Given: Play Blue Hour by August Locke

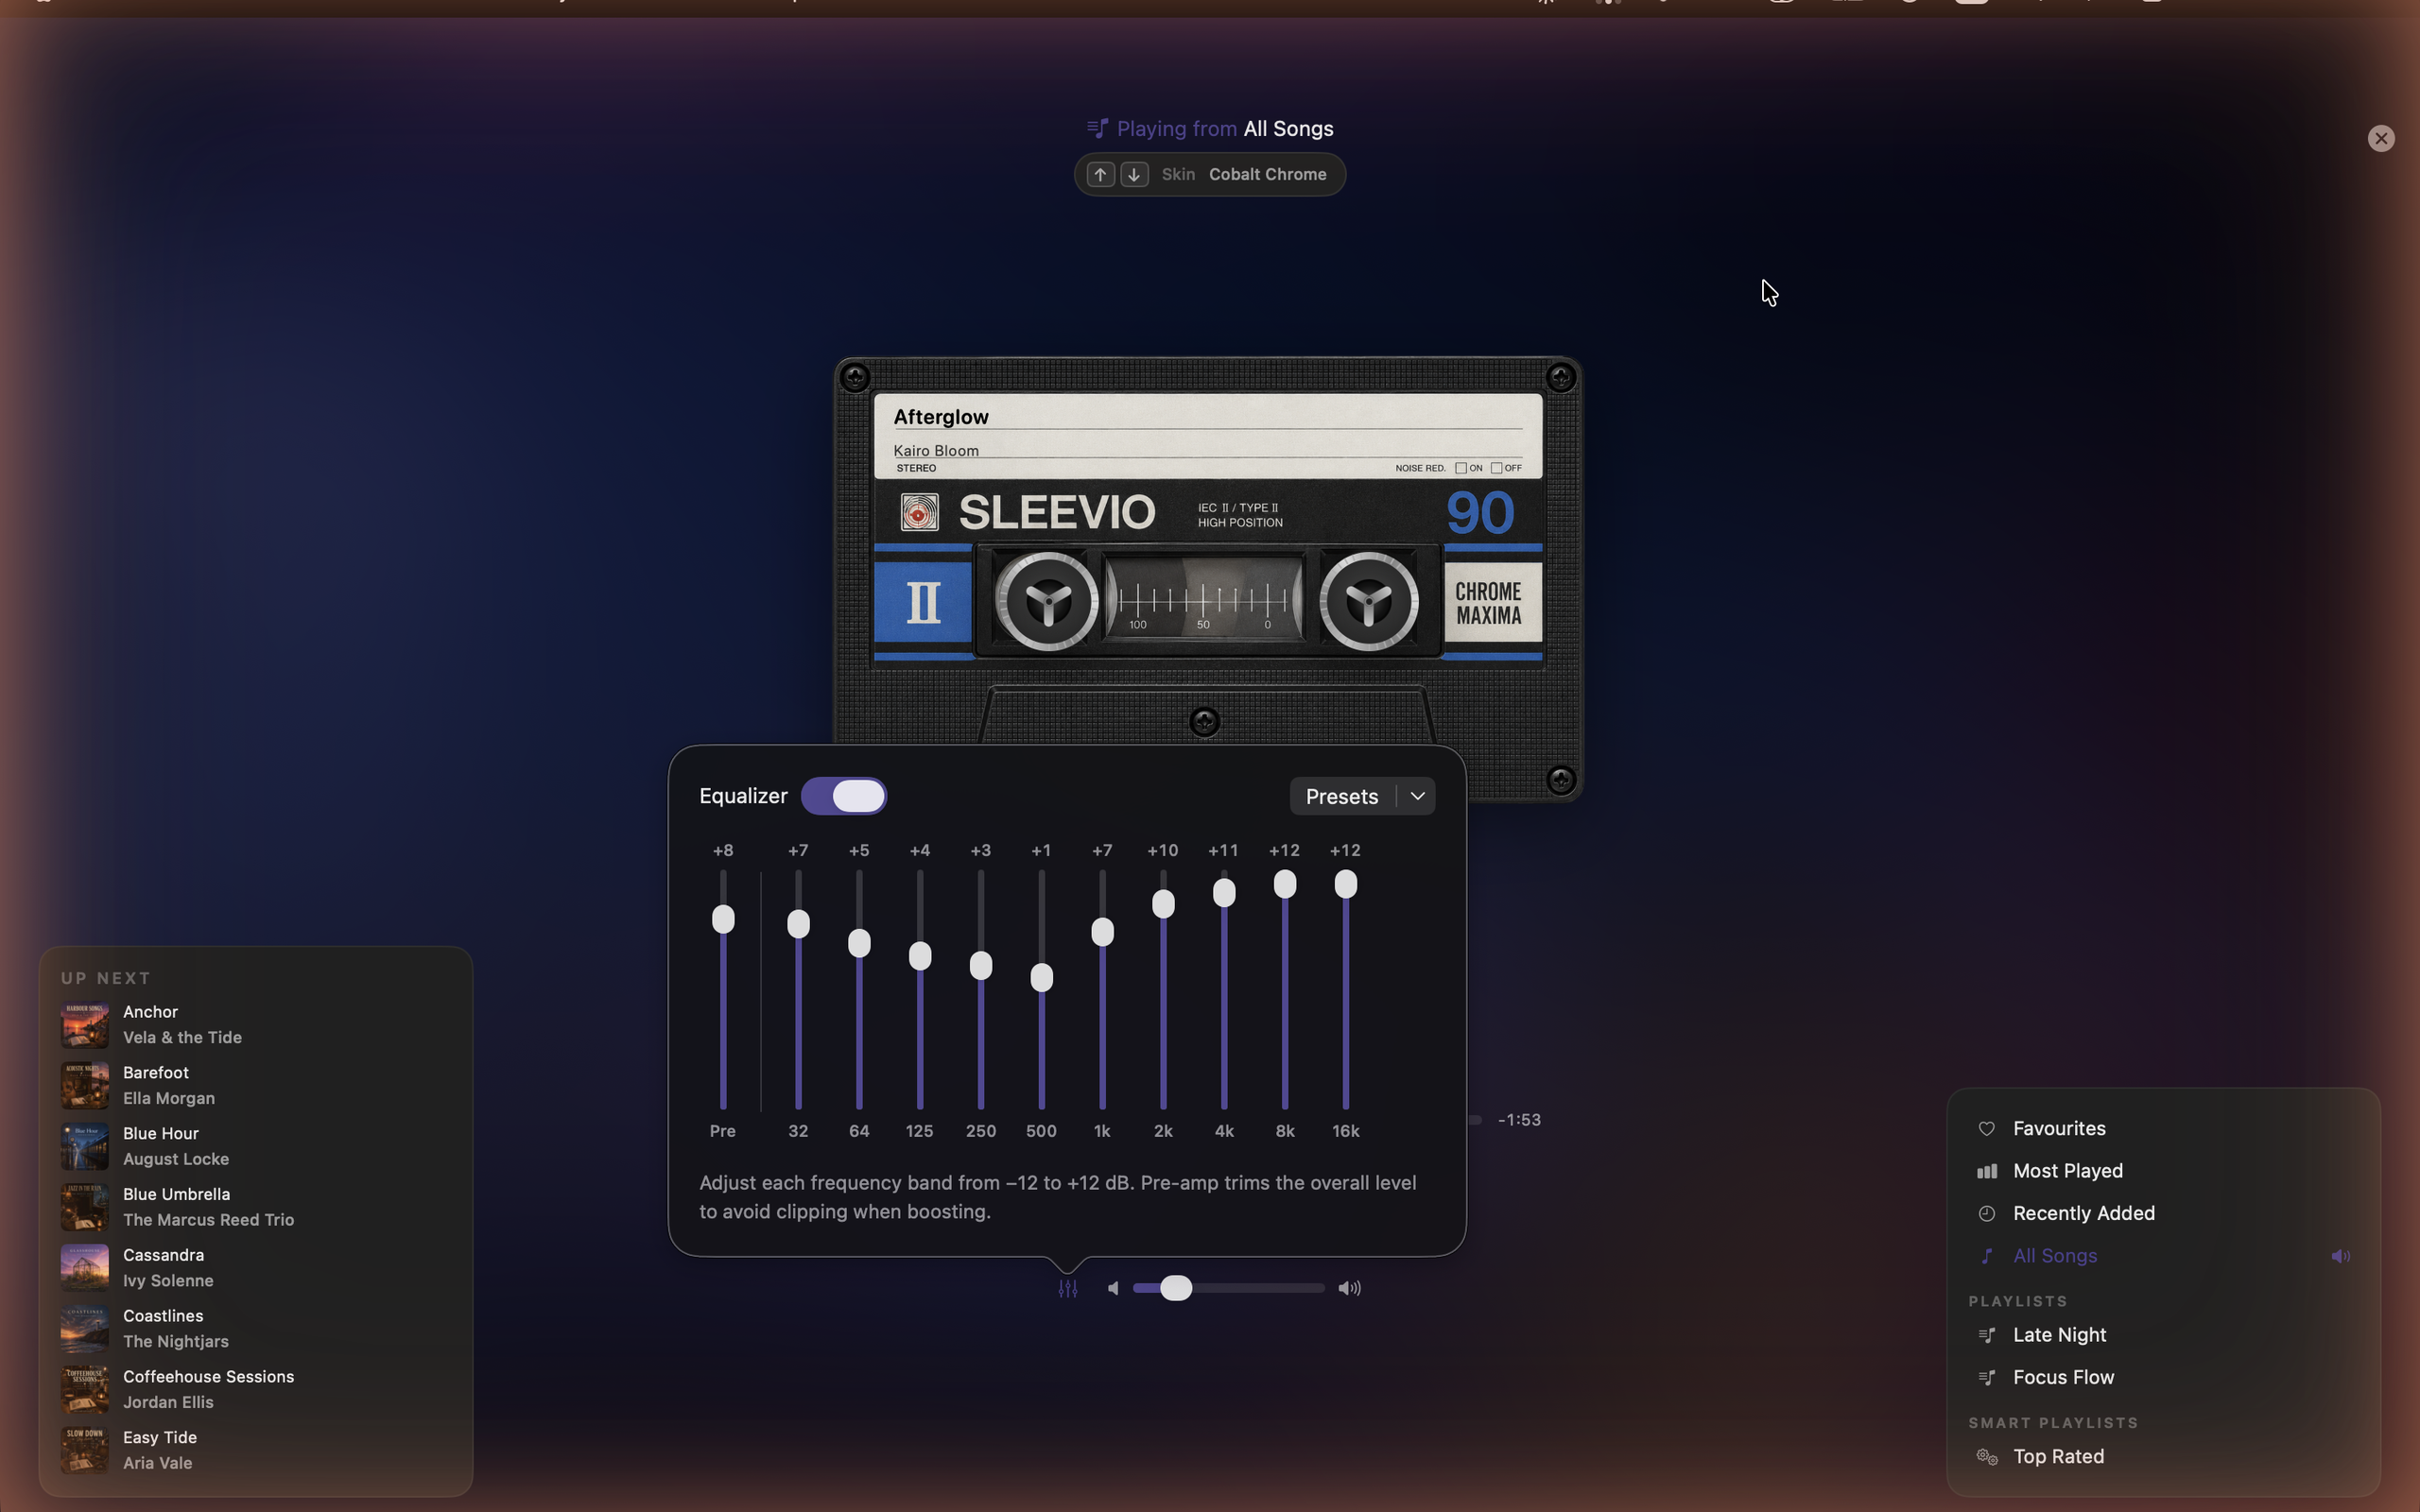Looking at the screenshot, I should pos(256,1147).
